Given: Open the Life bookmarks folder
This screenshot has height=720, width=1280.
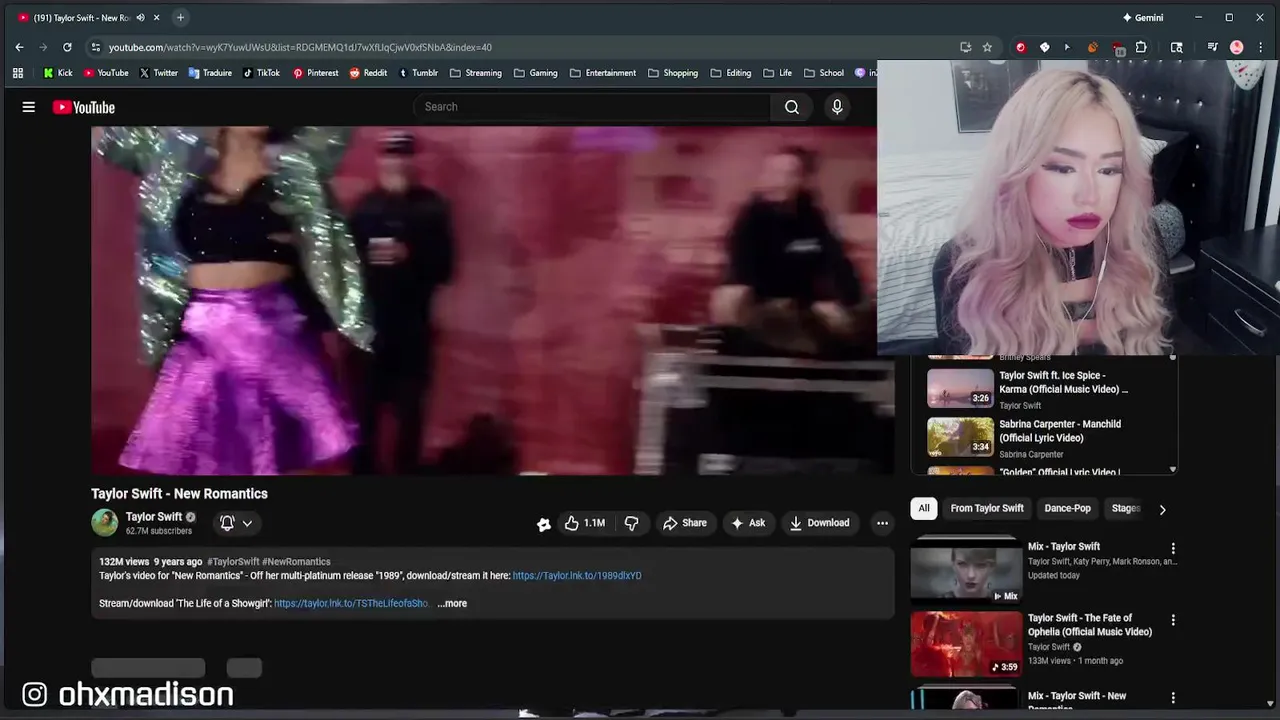Looking at the screenshot, I should pyautogui.click(x=777, y=73).
